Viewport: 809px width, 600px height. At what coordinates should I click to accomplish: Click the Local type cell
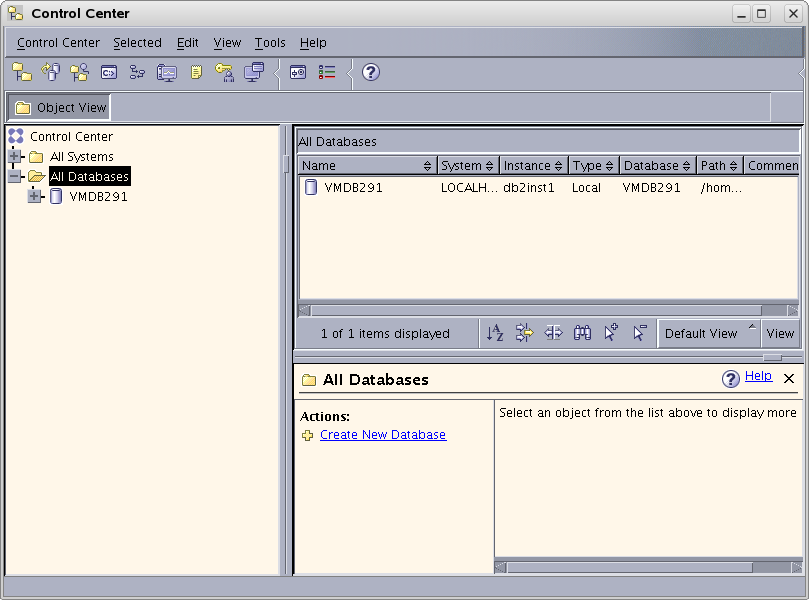pos(586,188)
